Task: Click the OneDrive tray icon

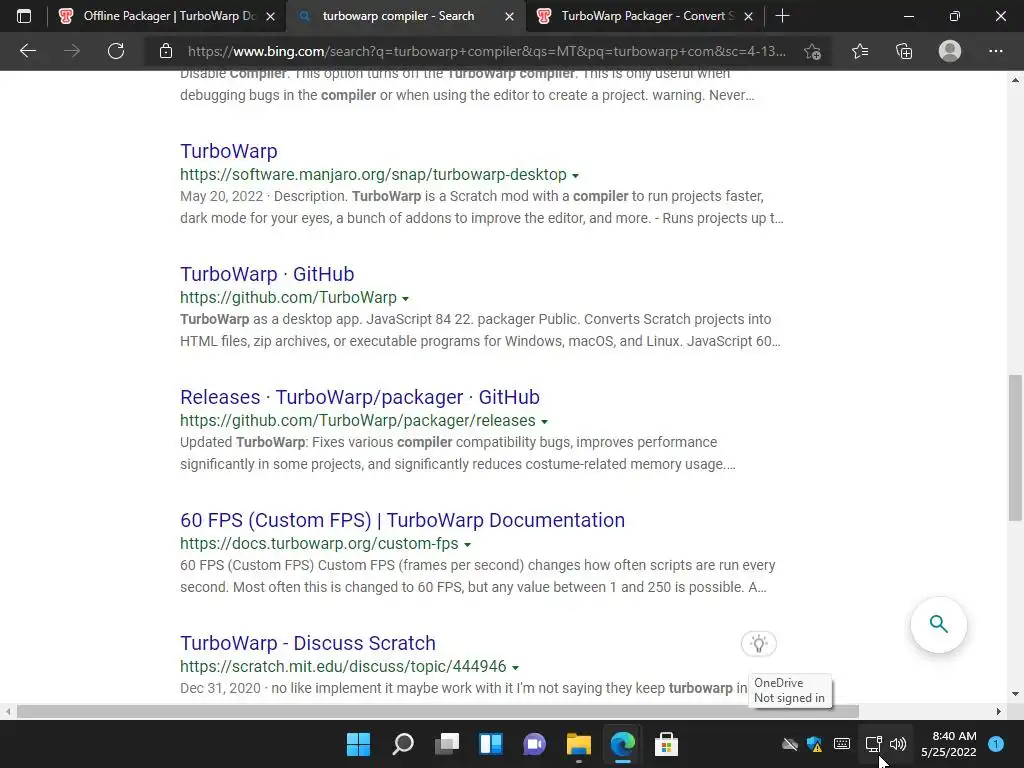Action: [x=790, y=744]
